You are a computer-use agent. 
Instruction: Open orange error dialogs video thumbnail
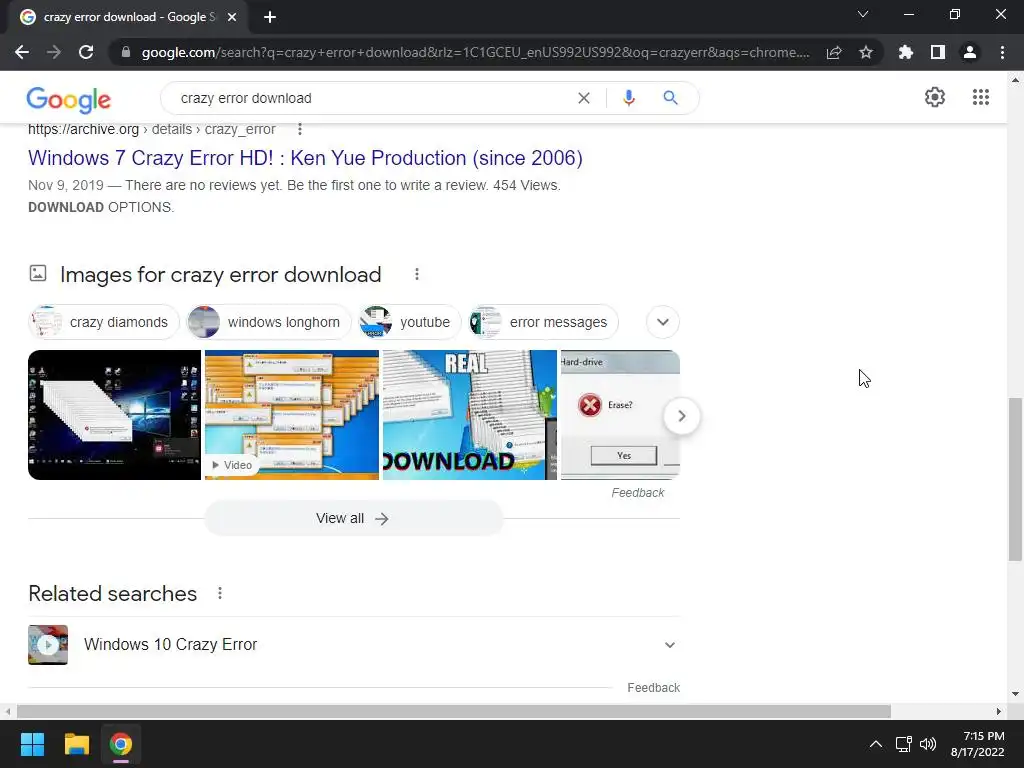pyautogui.click(x=292, y=415)
